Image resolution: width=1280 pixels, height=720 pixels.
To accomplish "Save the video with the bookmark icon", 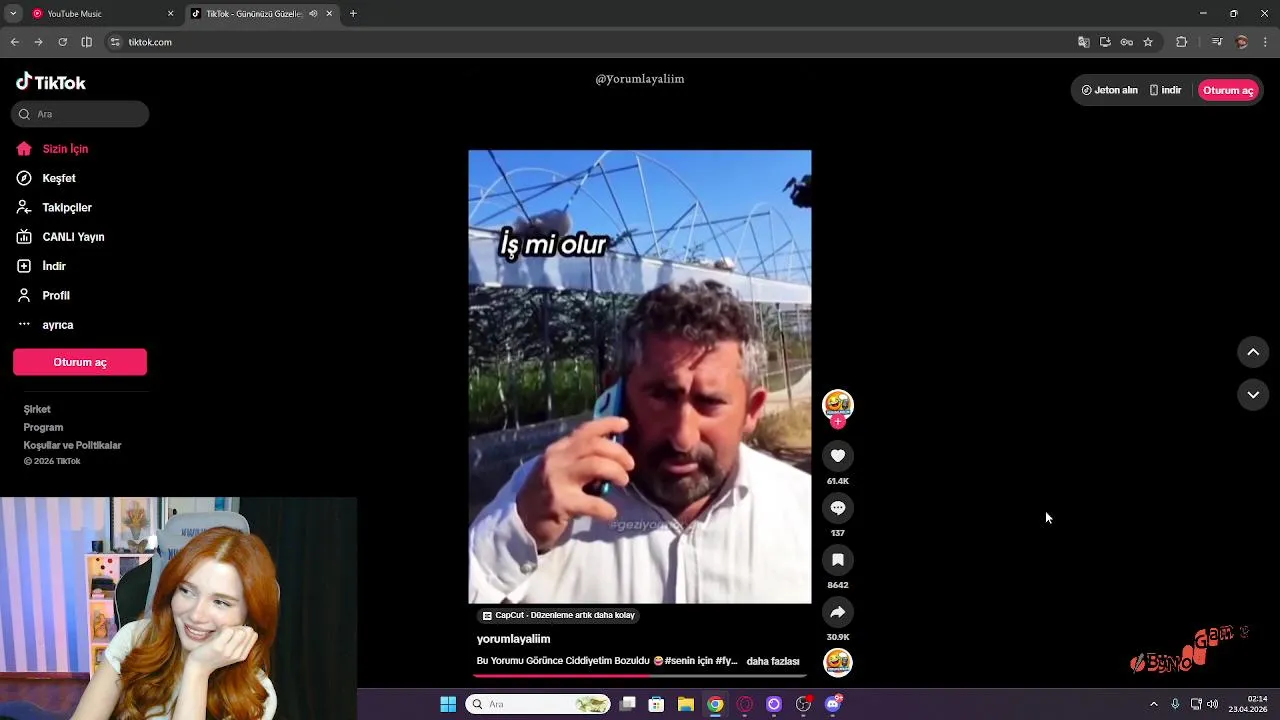I will 838,560.
